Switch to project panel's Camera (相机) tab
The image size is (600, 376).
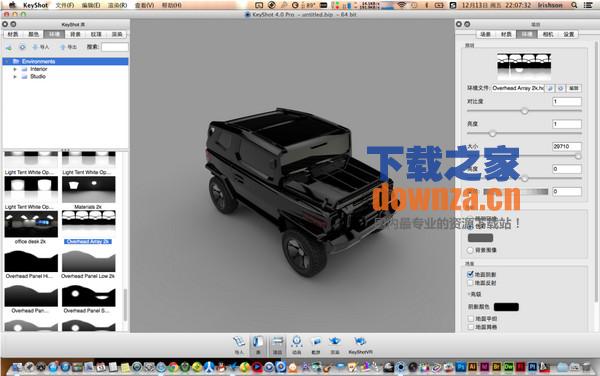coord(548,34)
